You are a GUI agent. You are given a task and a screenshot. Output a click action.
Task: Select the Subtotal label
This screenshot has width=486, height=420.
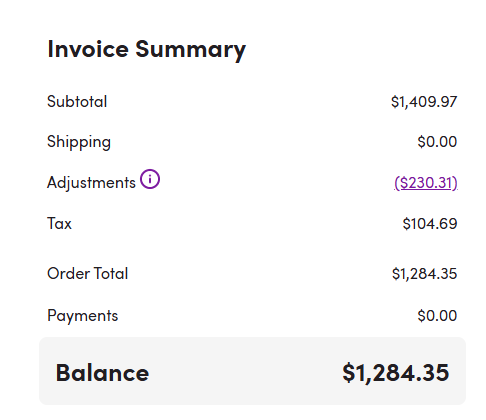[x=77, y=101]
